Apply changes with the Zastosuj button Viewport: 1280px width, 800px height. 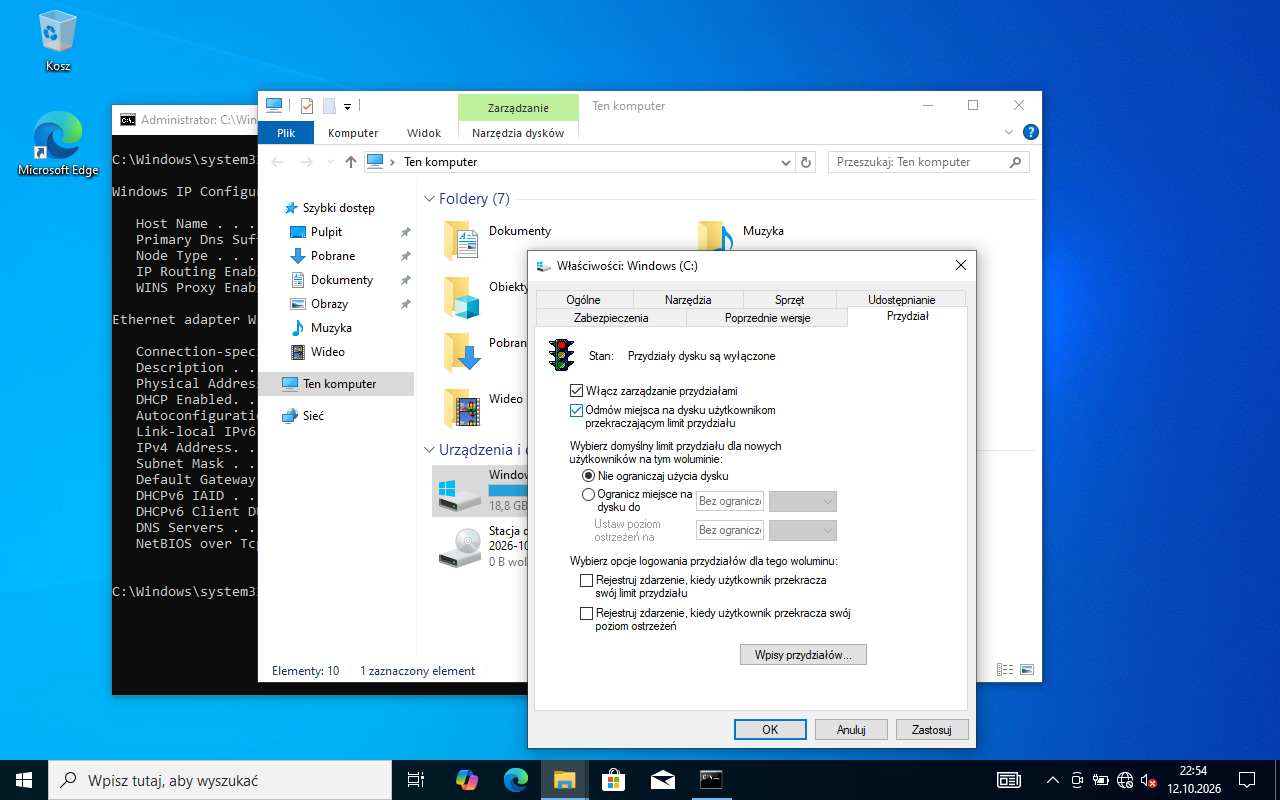(x=932, y=730)
